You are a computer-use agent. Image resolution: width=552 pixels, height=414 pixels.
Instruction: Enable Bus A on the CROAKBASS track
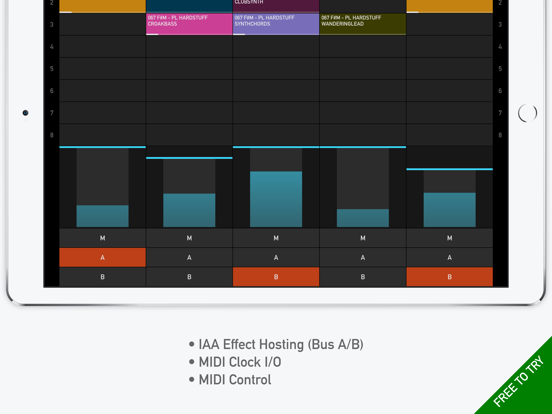coord(189,257)
